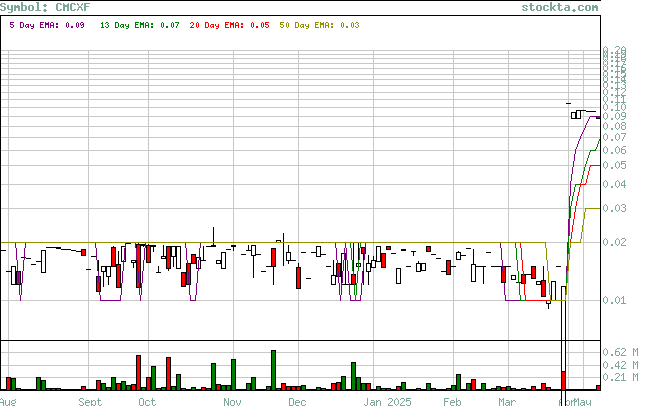Click the 'Symbol: CMCXF' title text
The image size is (655, 406).
click(x=45, y=7)
